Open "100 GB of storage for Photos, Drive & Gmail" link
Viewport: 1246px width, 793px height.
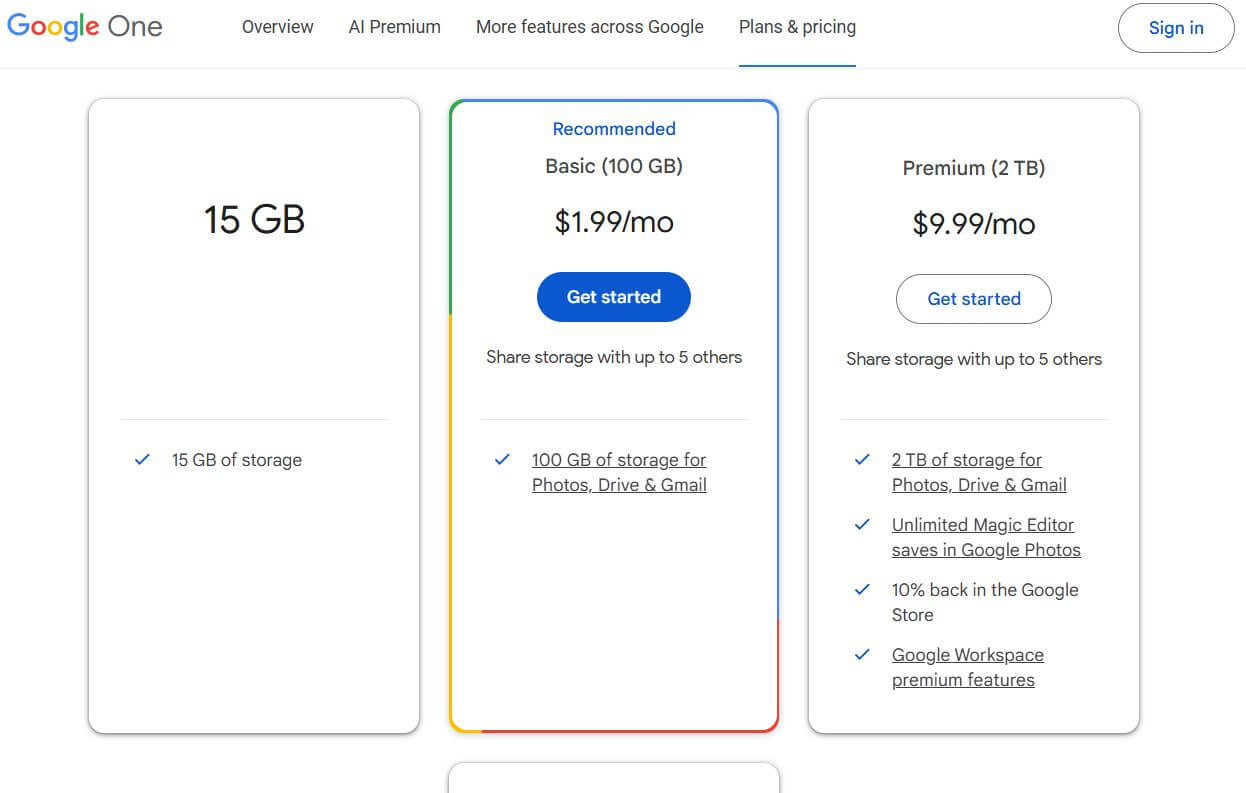click(x=619, y=471)
